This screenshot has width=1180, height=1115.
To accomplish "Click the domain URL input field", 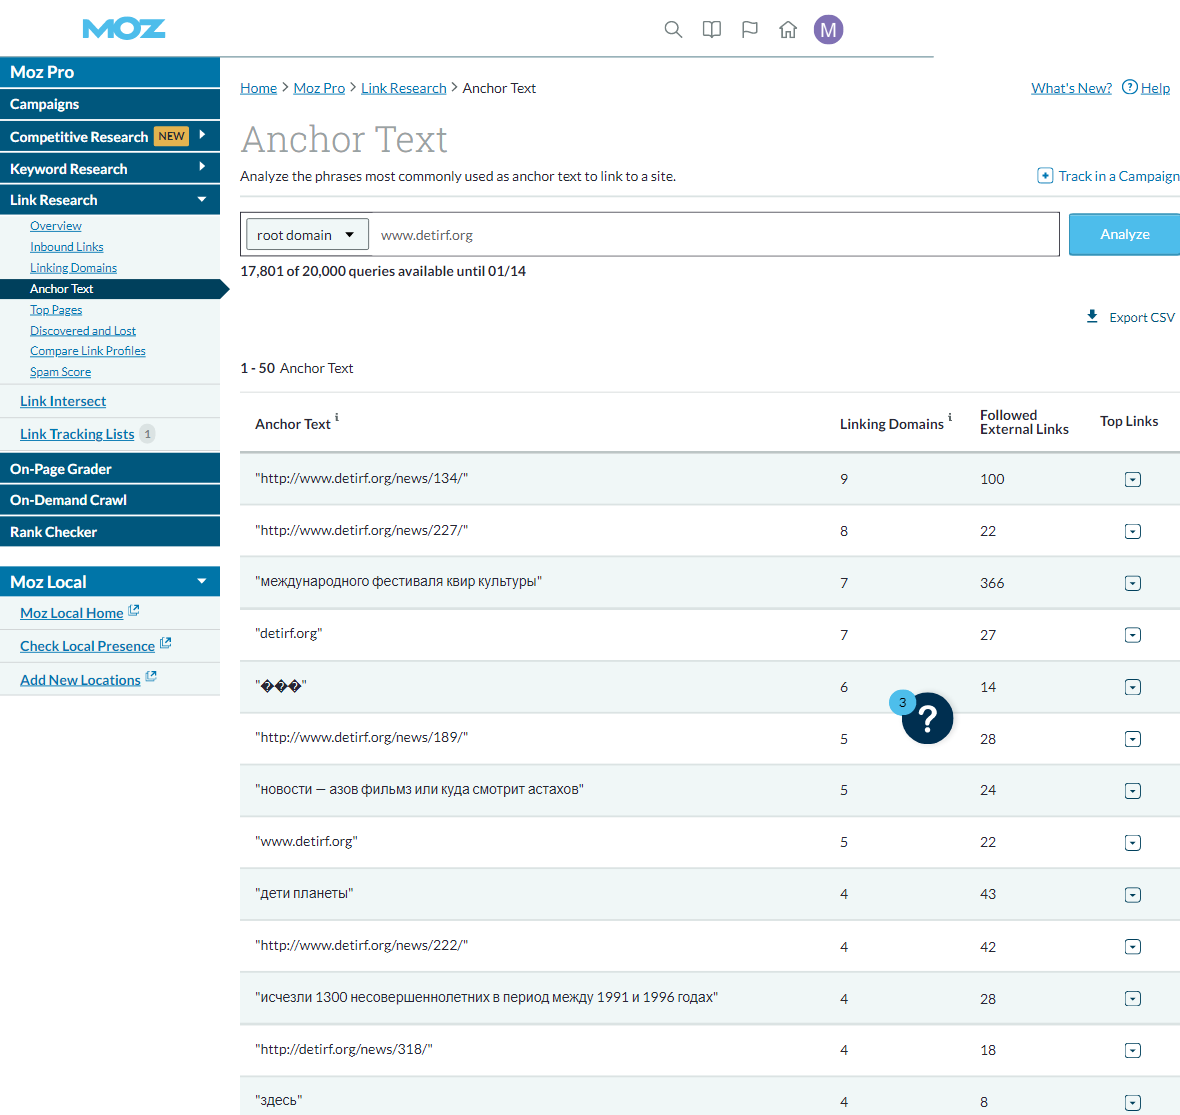I will (x=713, y=235).
